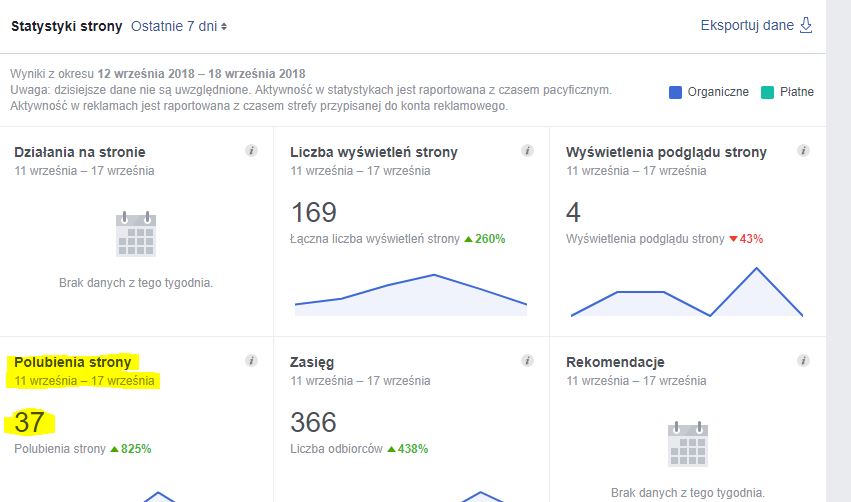Open info icon for Zasięg card
This screenshot has height=502, width=851.
click(527, 360)
